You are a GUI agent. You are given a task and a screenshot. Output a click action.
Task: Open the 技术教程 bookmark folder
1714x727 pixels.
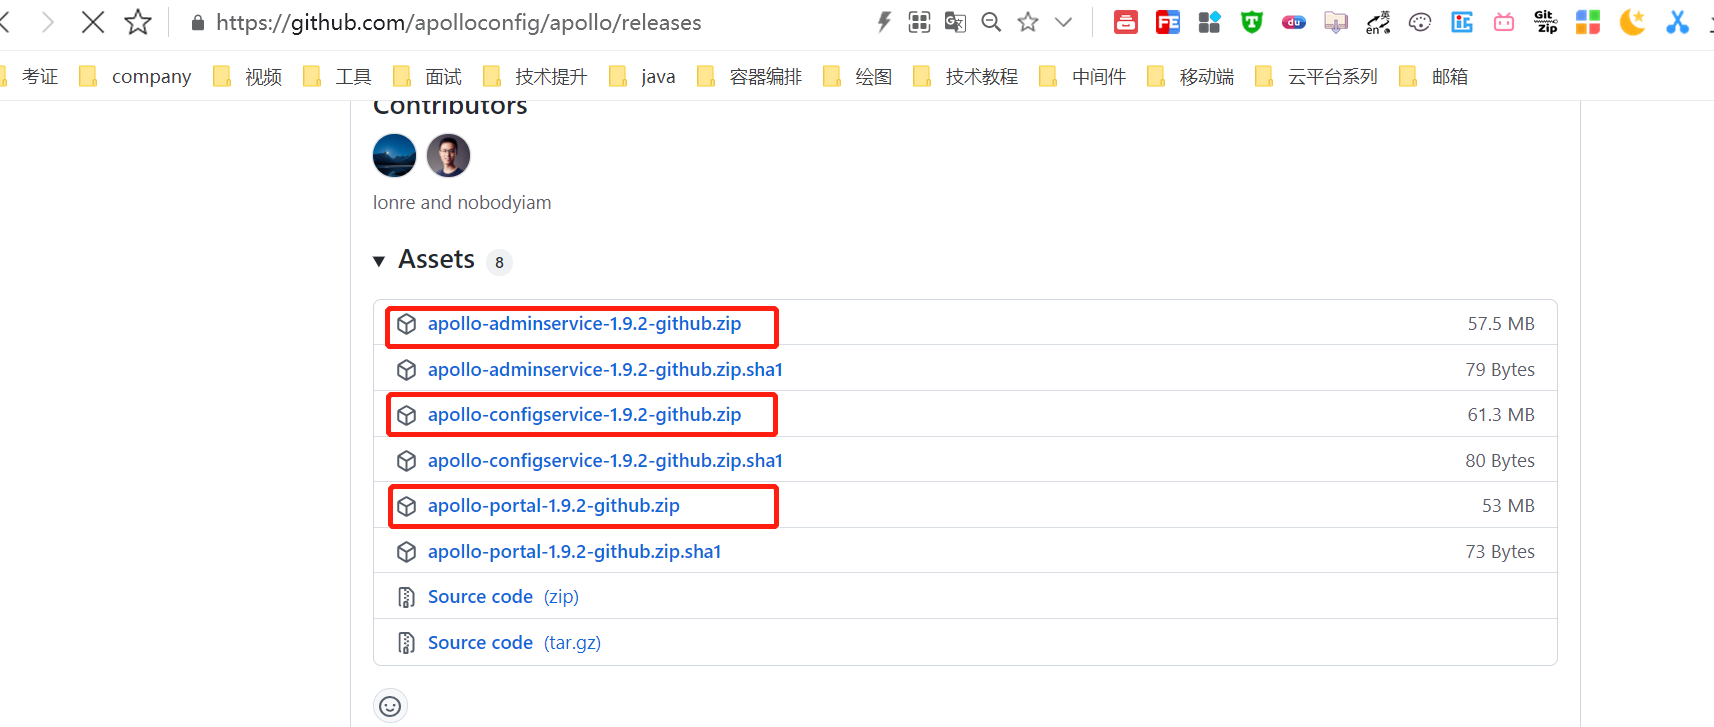tap(966, 76)
